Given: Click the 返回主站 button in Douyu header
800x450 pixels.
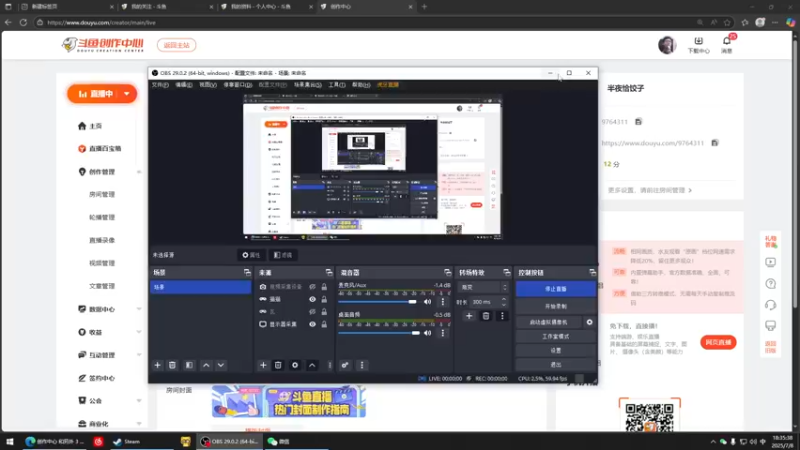Looking at the screenshot, I should coord(177,45).
